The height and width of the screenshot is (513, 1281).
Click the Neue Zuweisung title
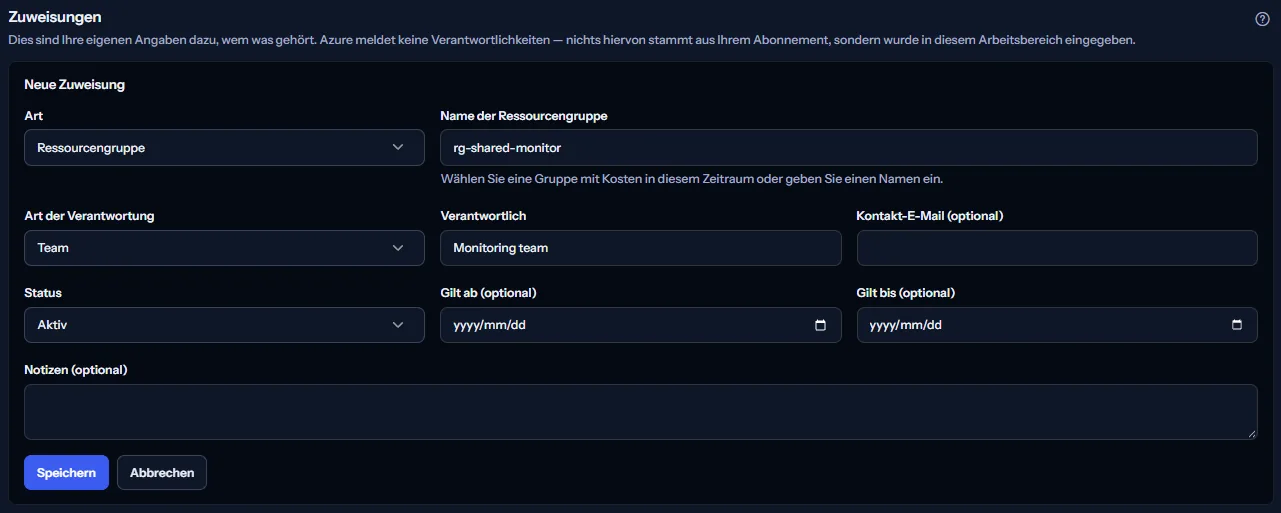point(75,85)
